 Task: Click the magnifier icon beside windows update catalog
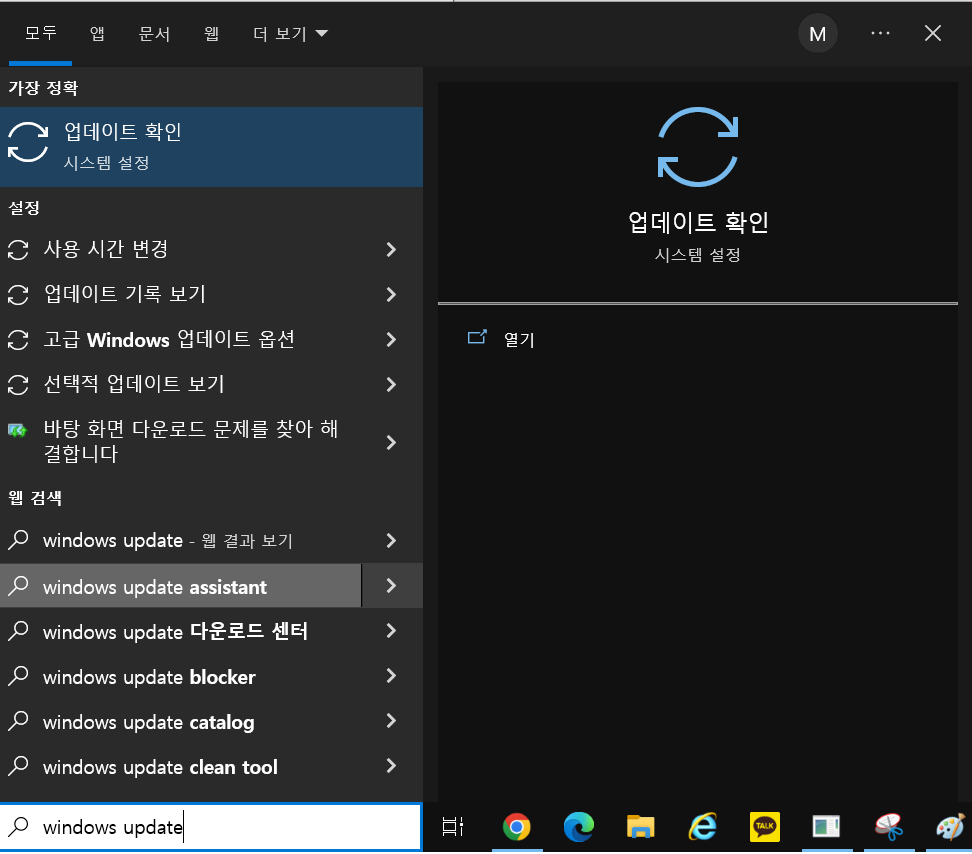coord(19,720)
